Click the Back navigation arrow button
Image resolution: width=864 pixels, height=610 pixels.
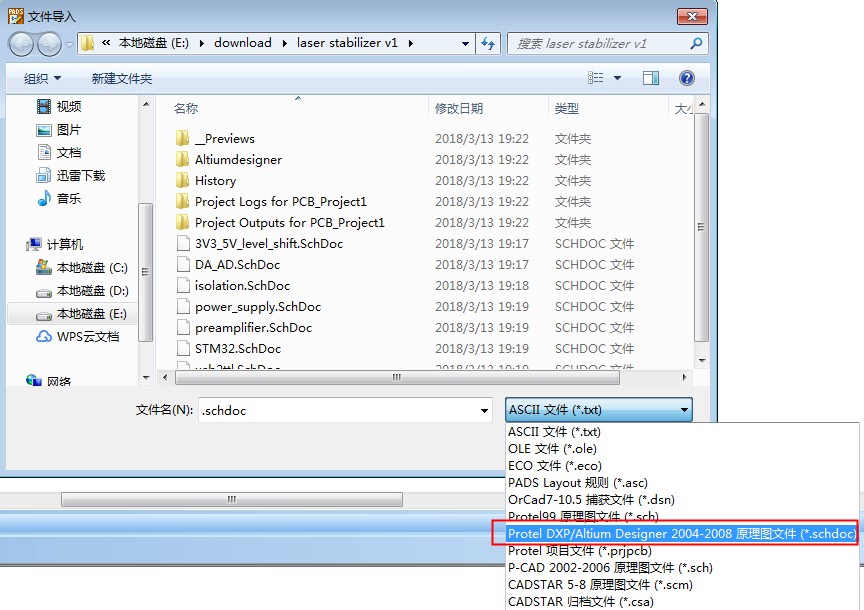tap(21, 44)
